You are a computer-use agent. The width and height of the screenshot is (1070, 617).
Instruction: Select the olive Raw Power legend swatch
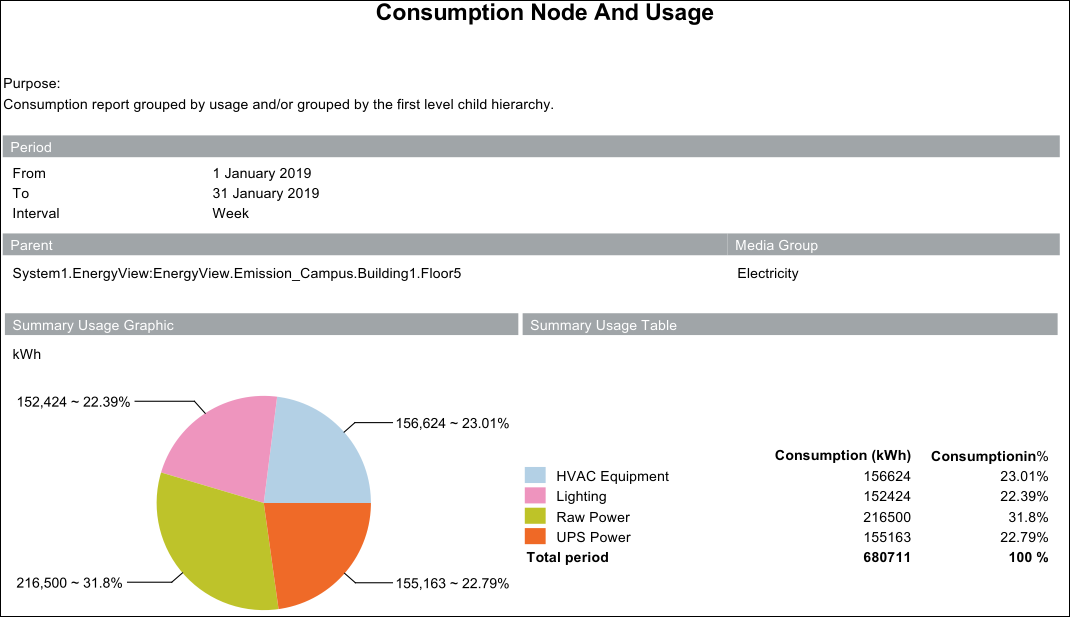click(535, 517)
